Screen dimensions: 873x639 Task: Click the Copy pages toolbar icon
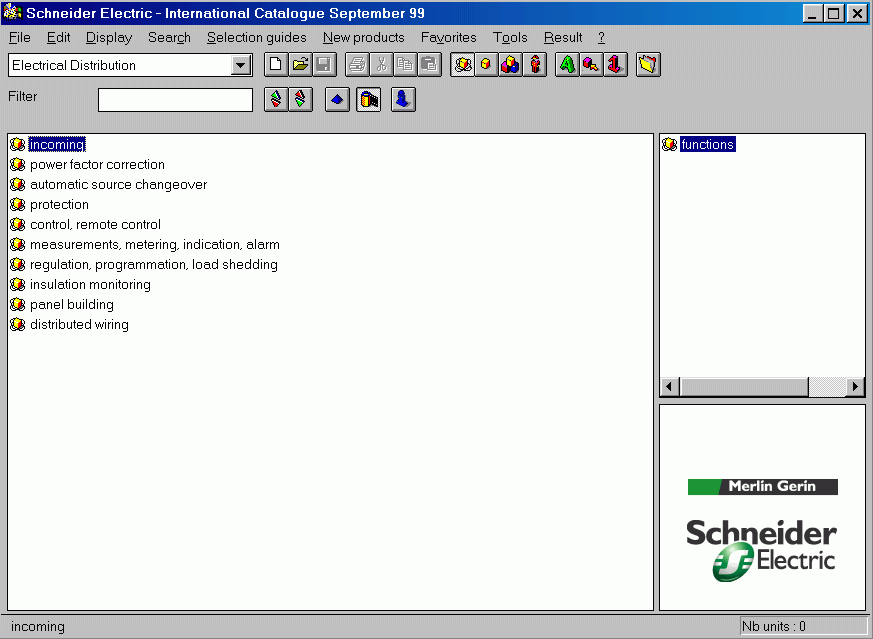[405, 65]
